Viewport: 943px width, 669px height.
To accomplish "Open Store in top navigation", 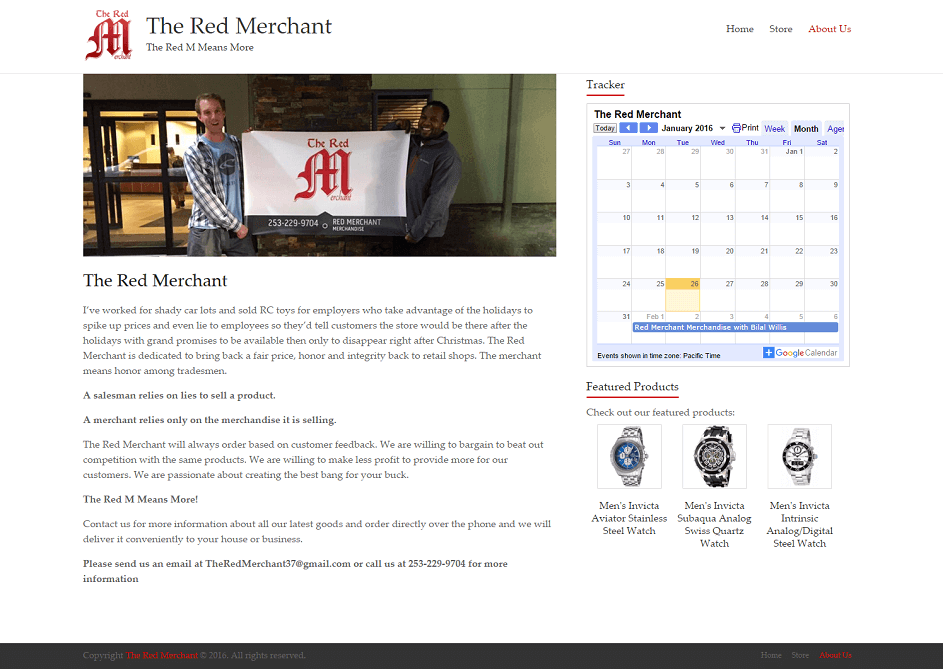I will click(781, 29).
